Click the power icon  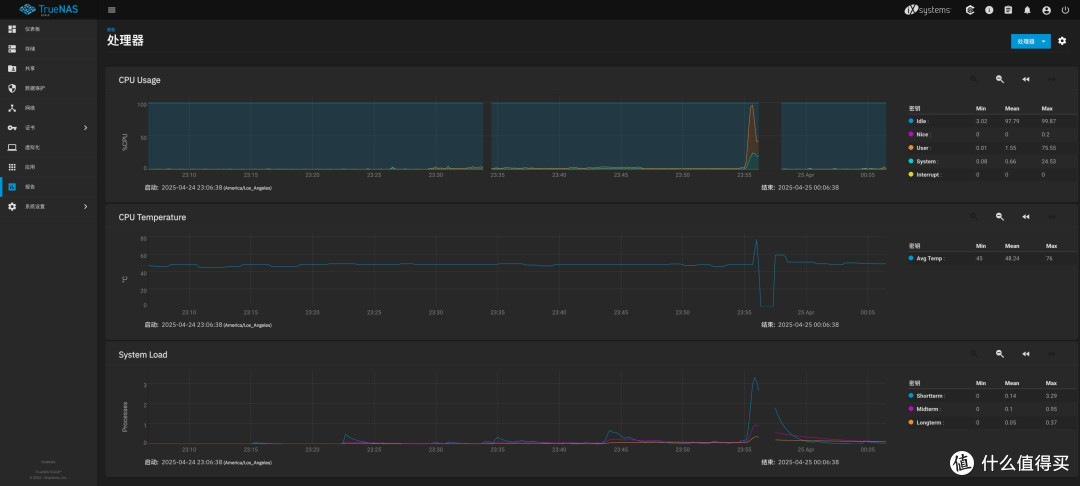coord(1066,10)
